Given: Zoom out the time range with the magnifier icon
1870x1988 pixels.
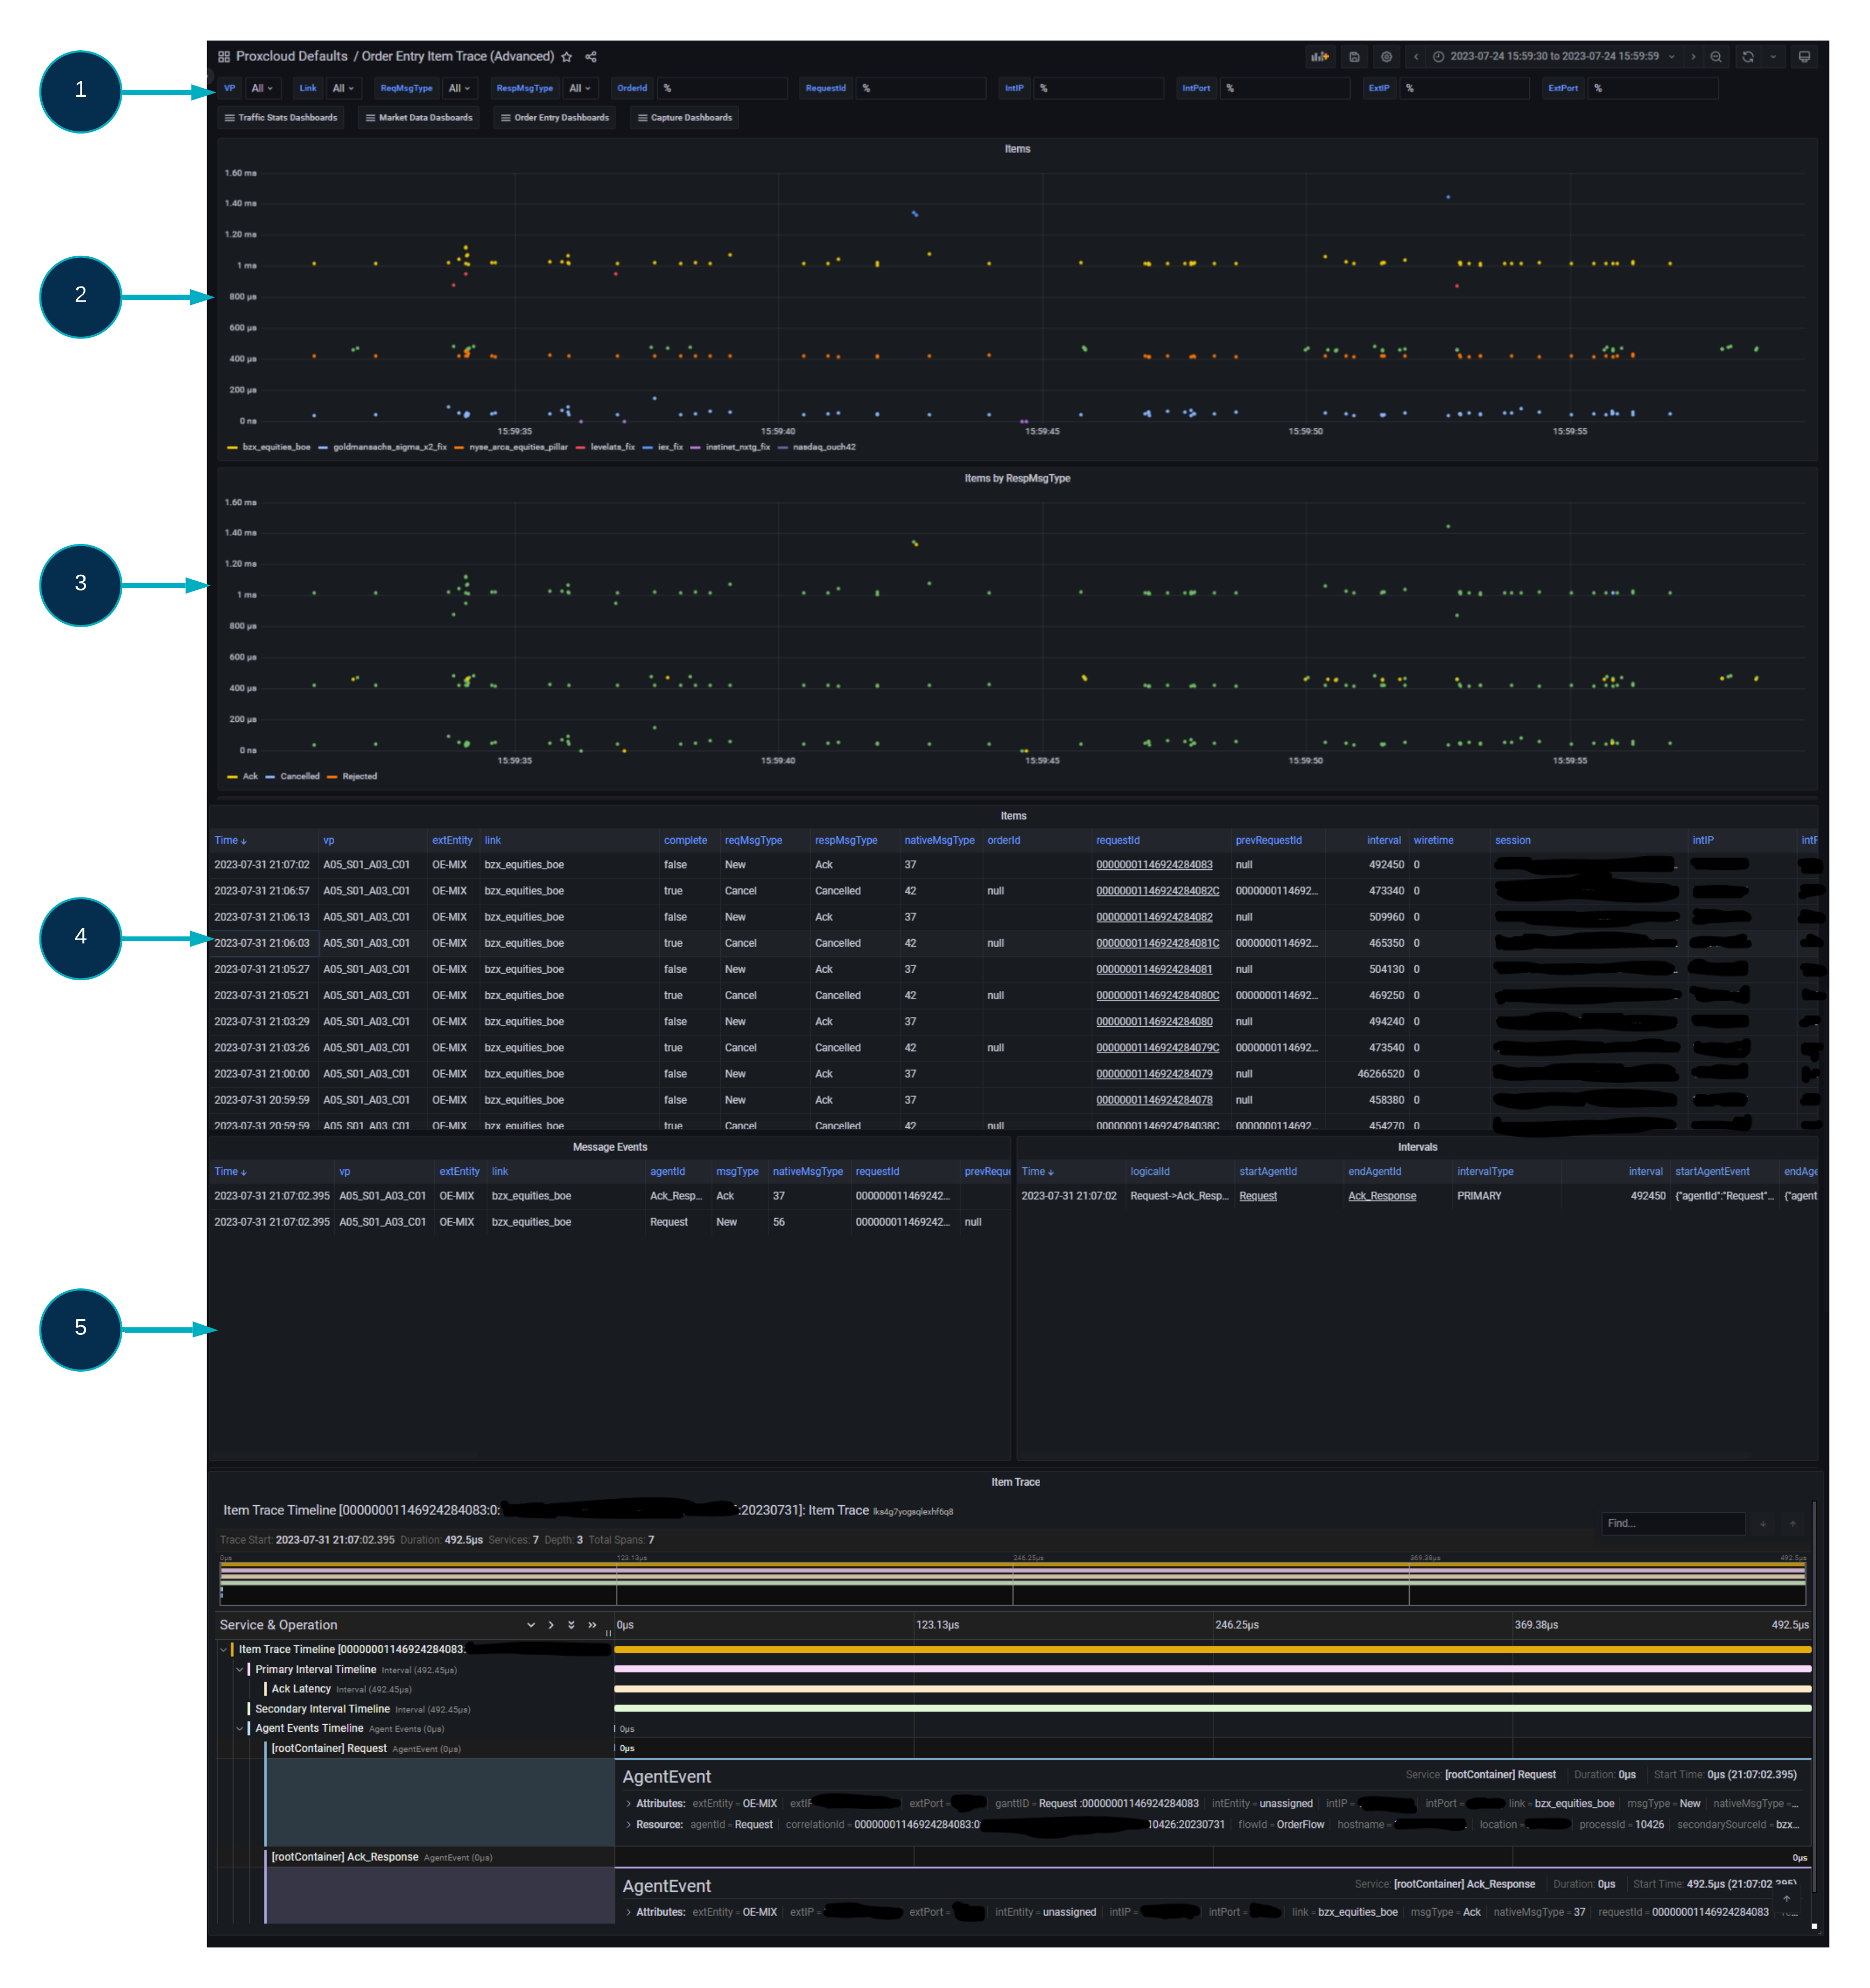Looking at the screenshot, I should [x=1716, y=57].
